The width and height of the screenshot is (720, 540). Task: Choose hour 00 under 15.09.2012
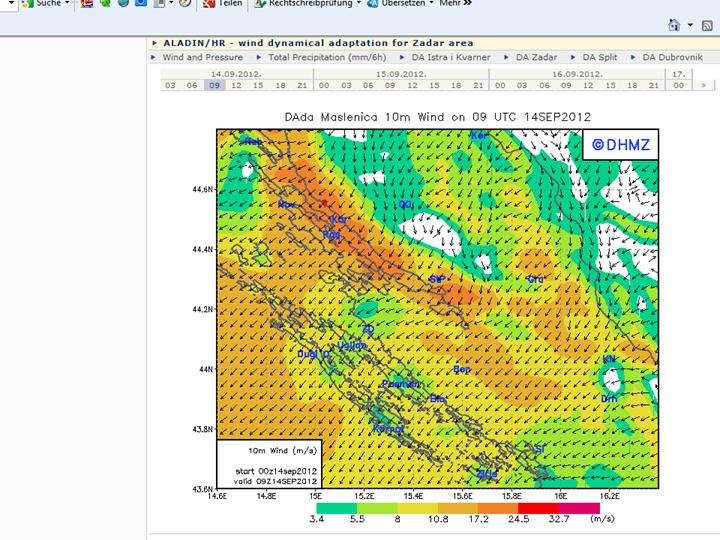pos(325,86)
